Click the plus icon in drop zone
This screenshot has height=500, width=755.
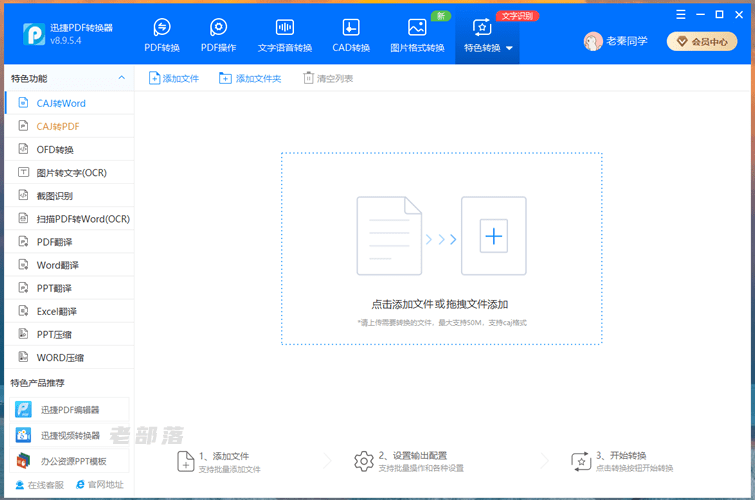(494, 236)
